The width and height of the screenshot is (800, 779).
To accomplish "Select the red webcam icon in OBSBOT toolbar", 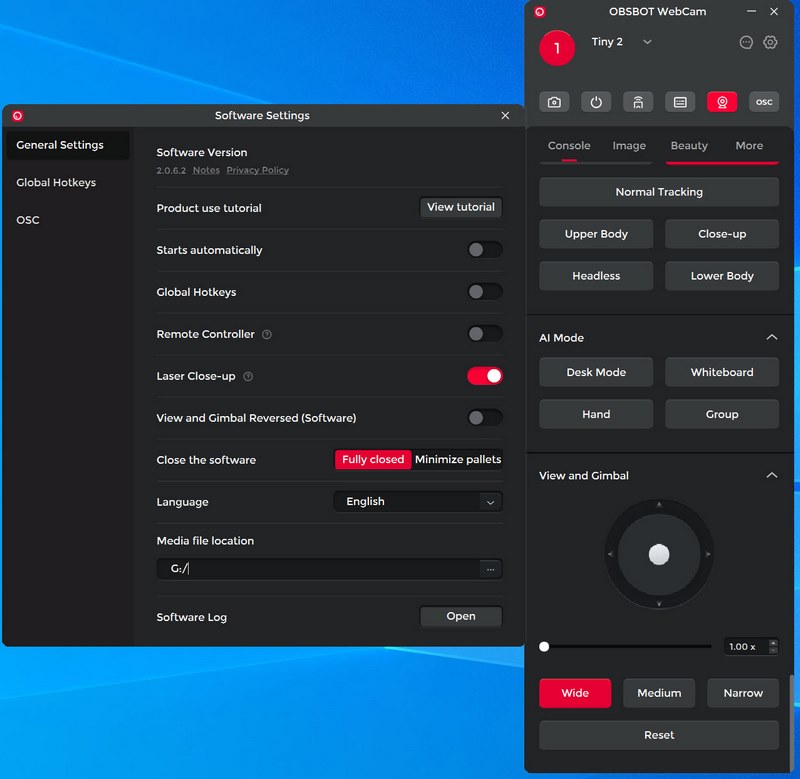I will (x=722, y=102).
